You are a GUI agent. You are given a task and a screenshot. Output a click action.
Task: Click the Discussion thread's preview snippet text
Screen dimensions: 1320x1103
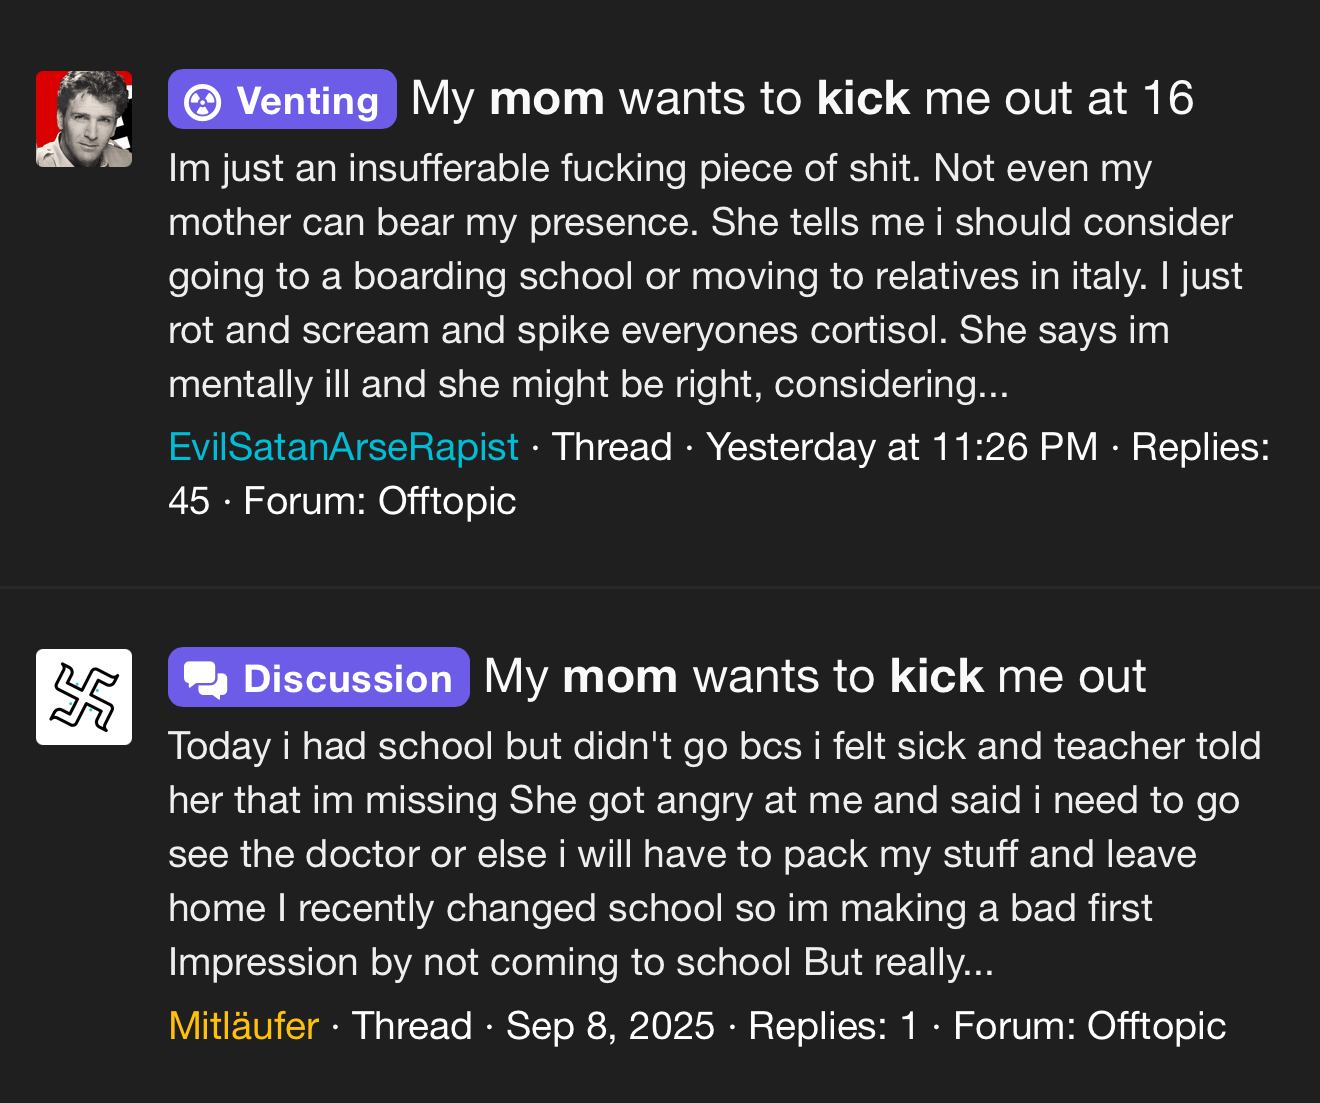coord(700,854)
